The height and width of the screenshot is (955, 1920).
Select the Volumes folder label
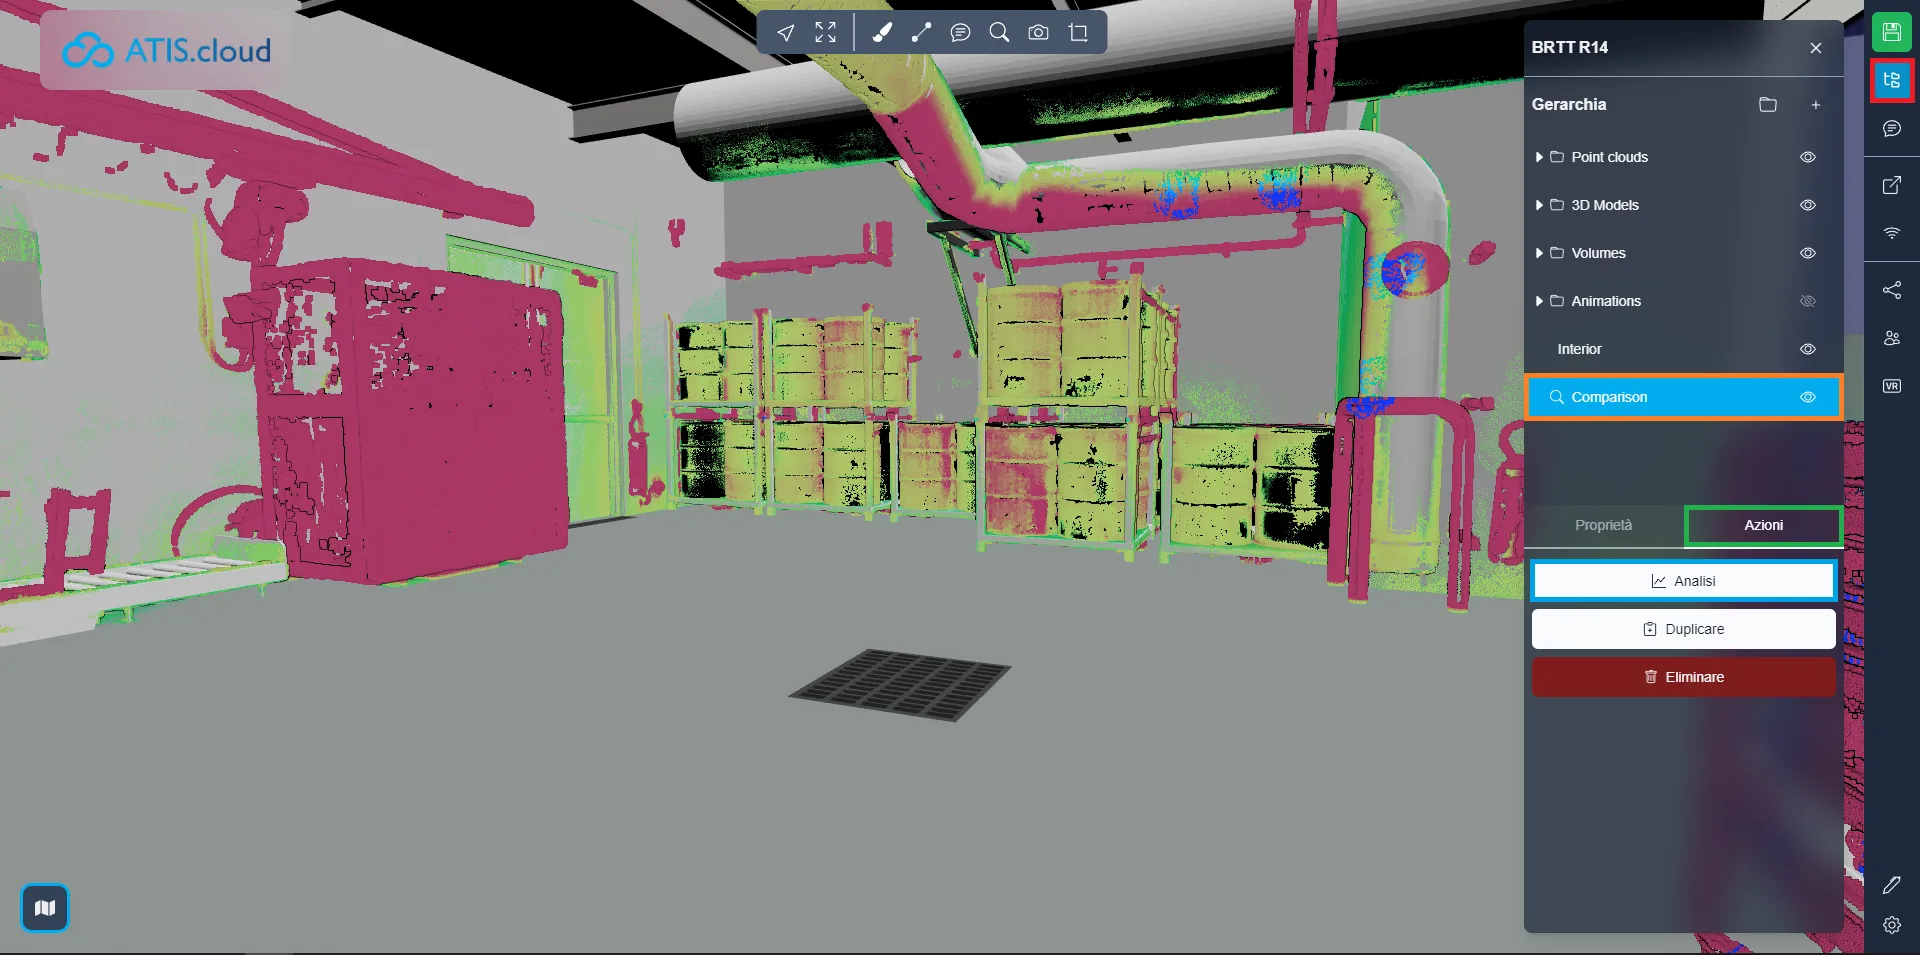[x=1598, y=253]
